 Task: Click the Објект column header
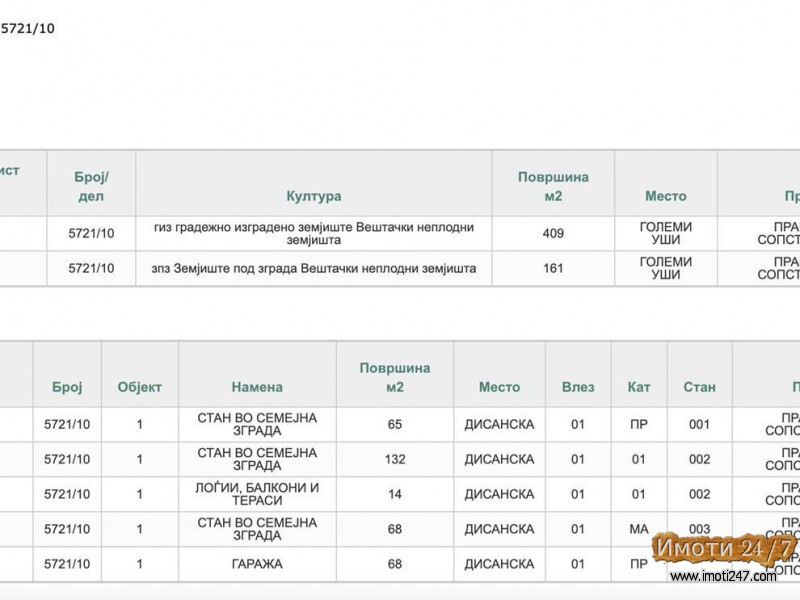[139, 387]
